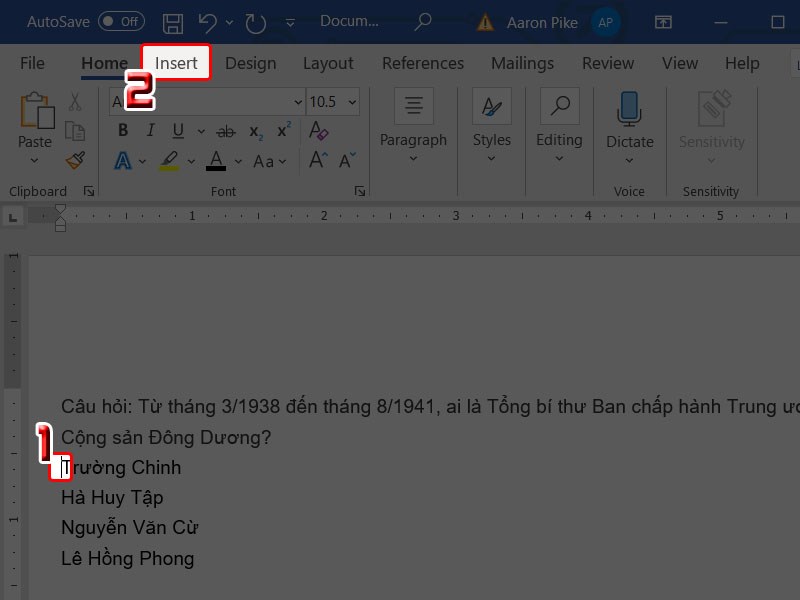Apply italic formatting

pos(151,131)
